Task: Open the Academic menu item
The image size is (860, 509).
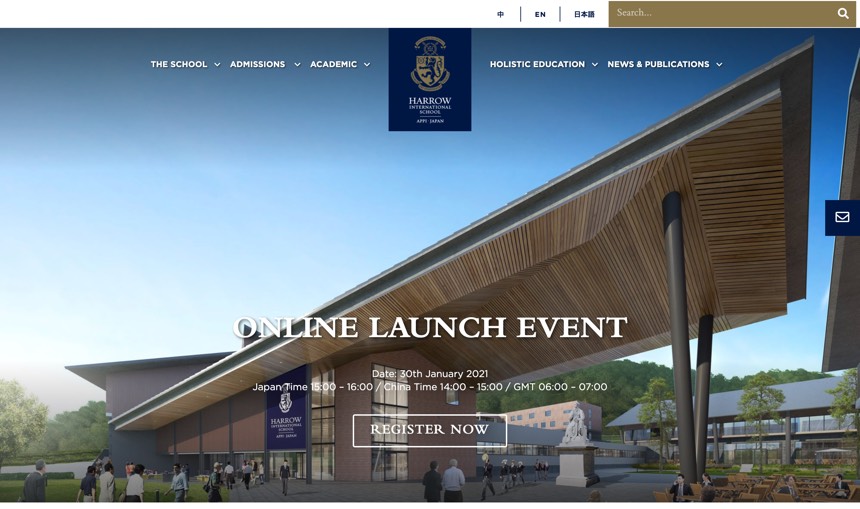Action: [333, 64]
